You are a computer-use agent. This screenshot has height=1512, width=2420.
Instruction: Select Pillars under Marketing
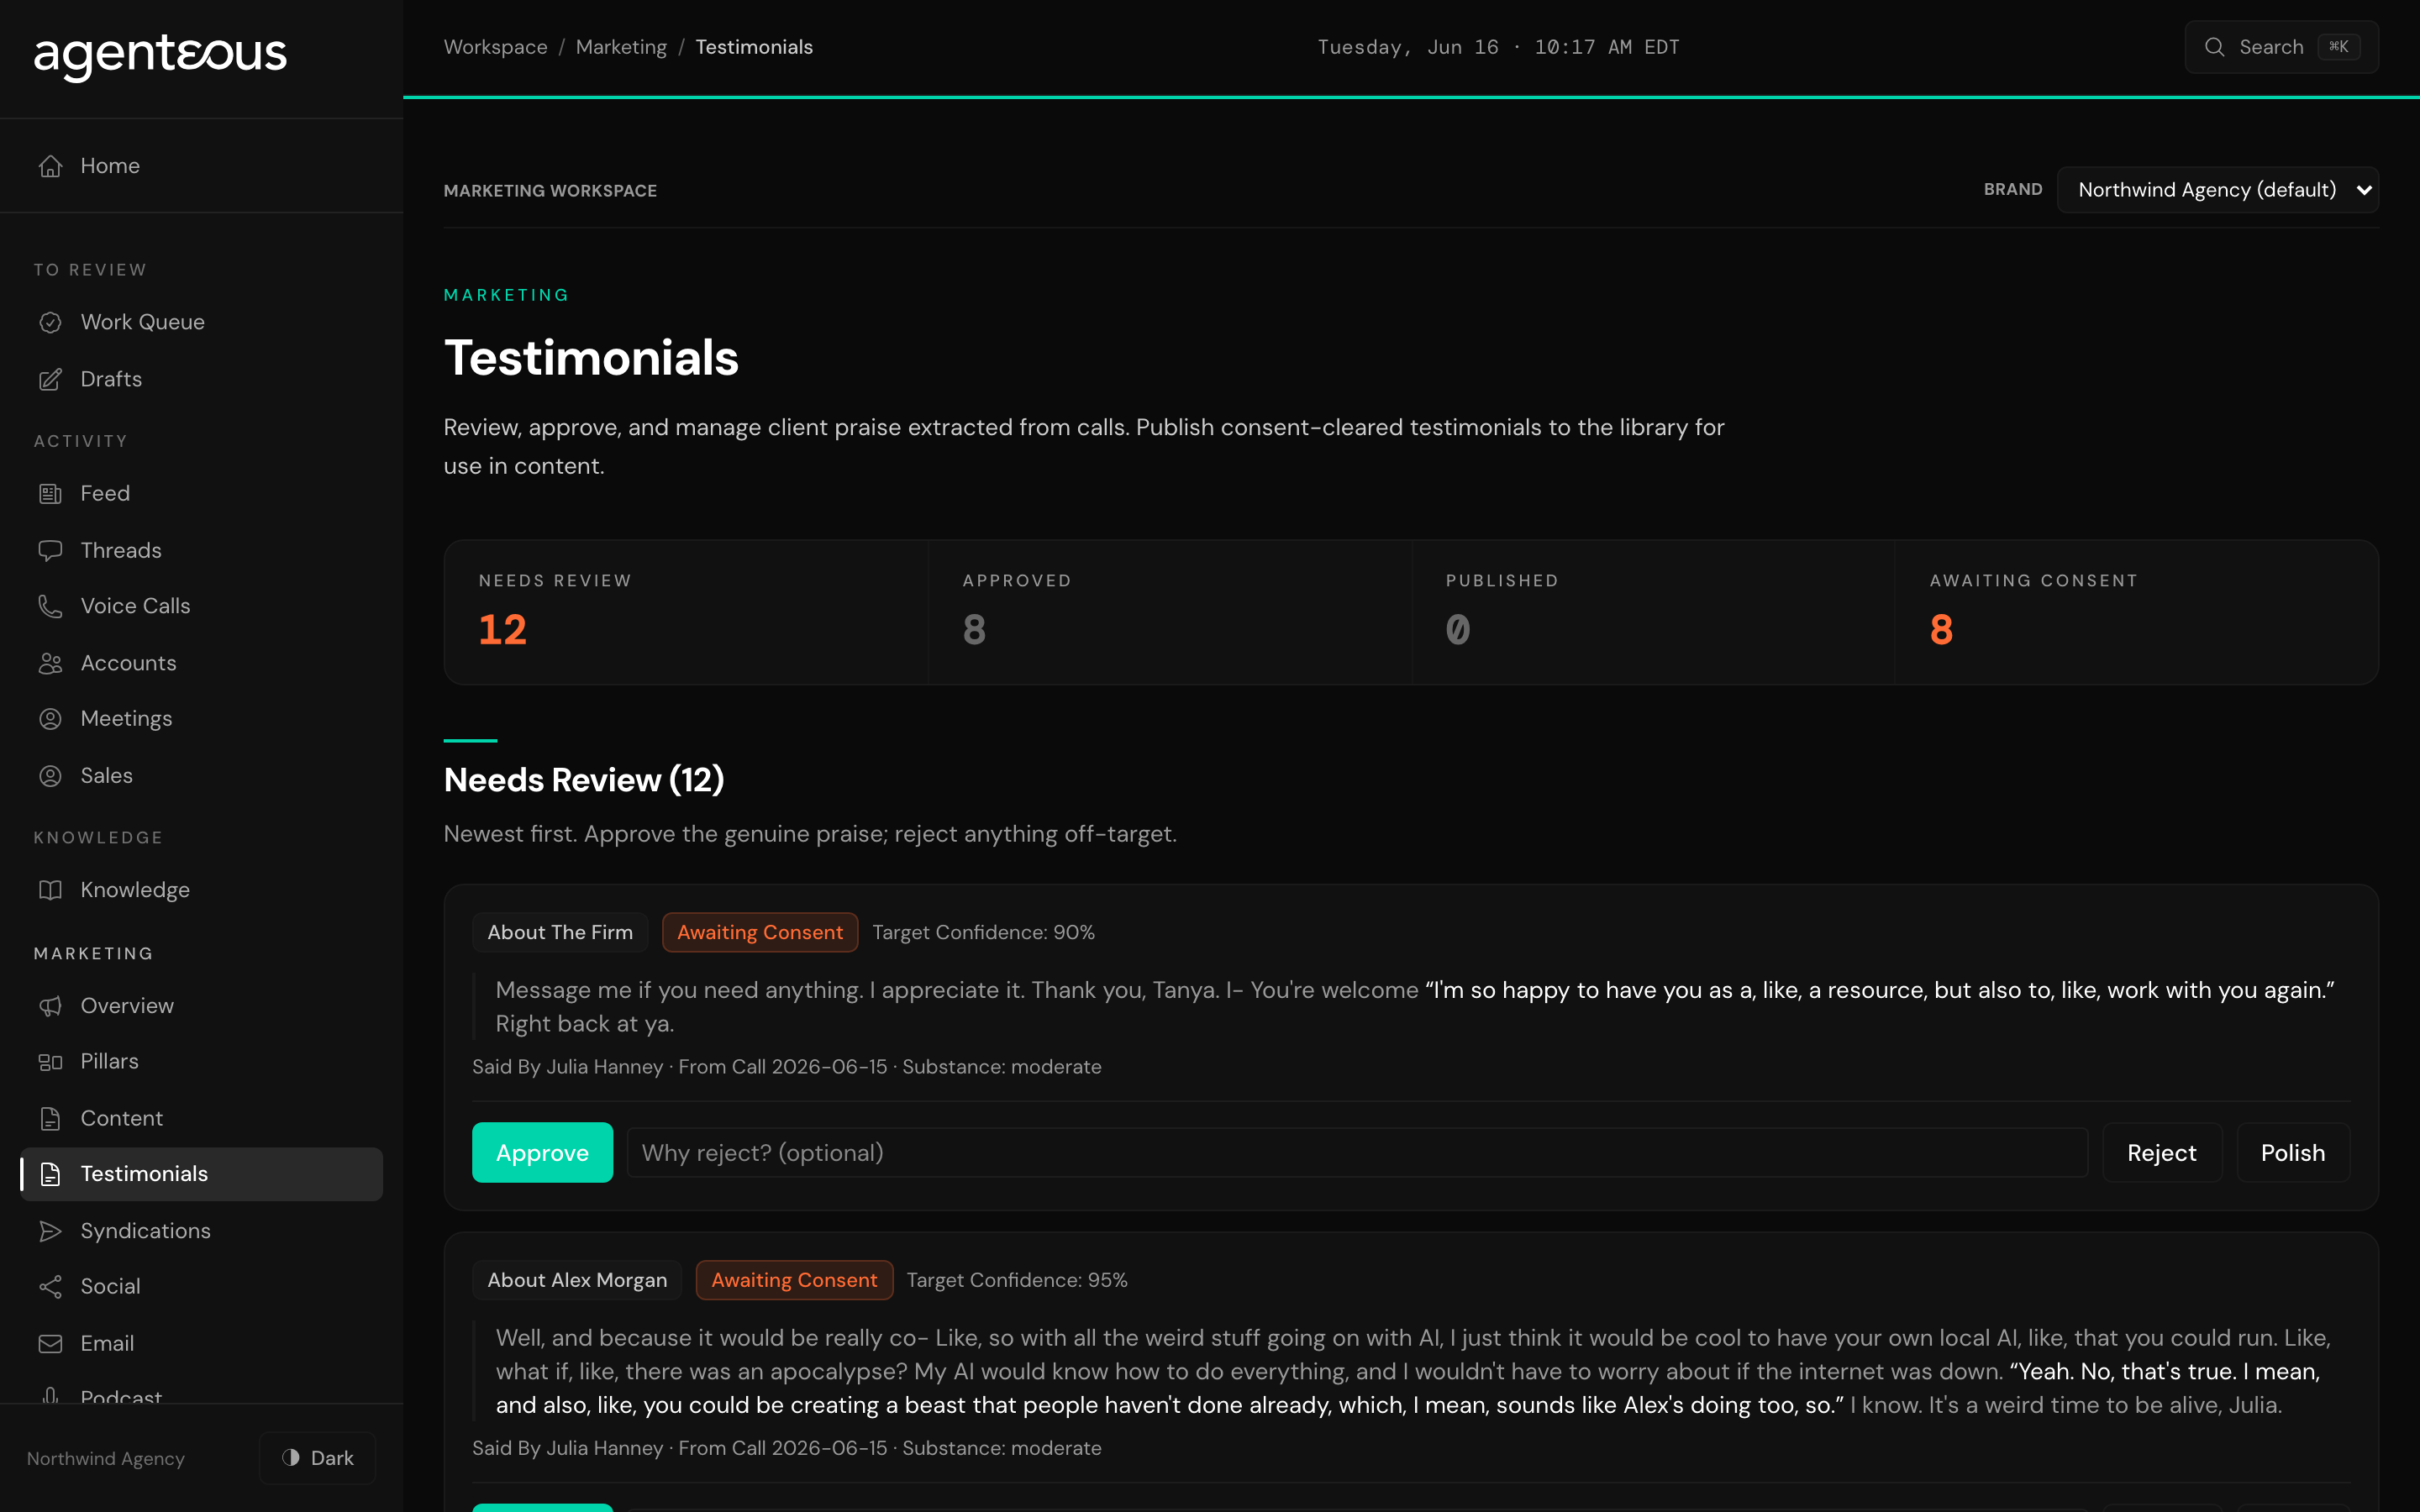[x=201, y=1062]
